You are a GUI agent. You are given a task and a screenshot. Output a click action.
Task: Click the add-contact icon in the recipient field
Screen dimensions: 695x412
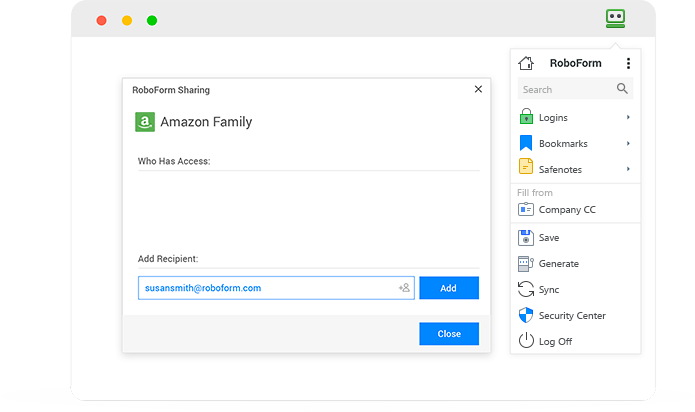point(404,288)
